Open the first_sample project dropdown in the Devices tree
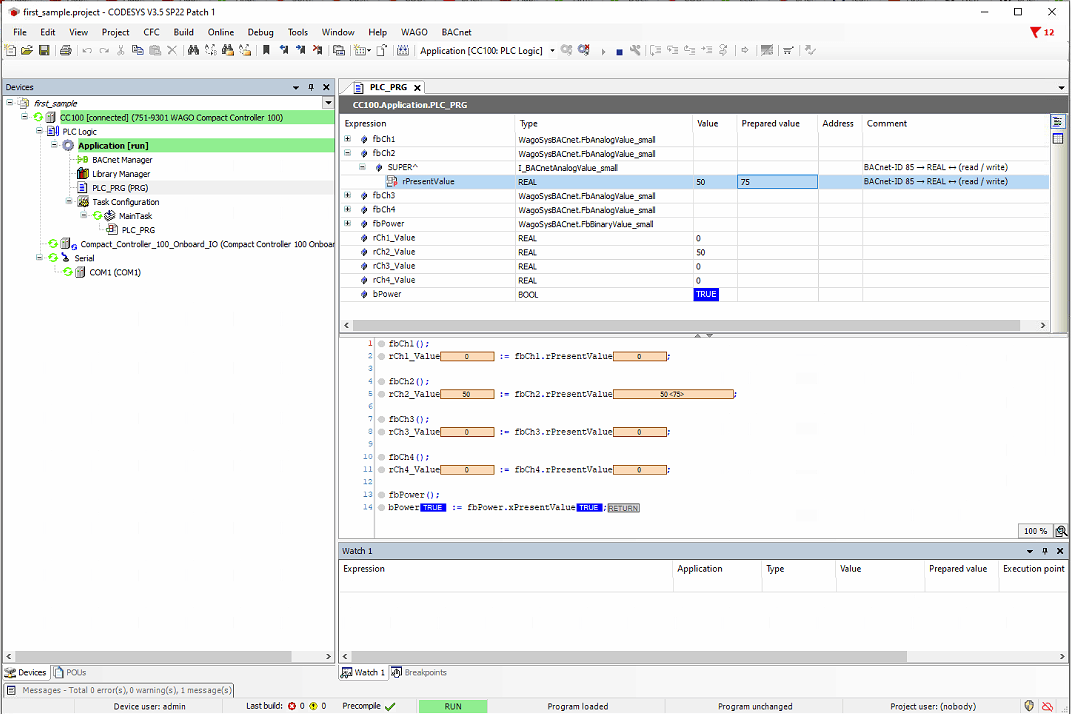 (x=328, y=103)
